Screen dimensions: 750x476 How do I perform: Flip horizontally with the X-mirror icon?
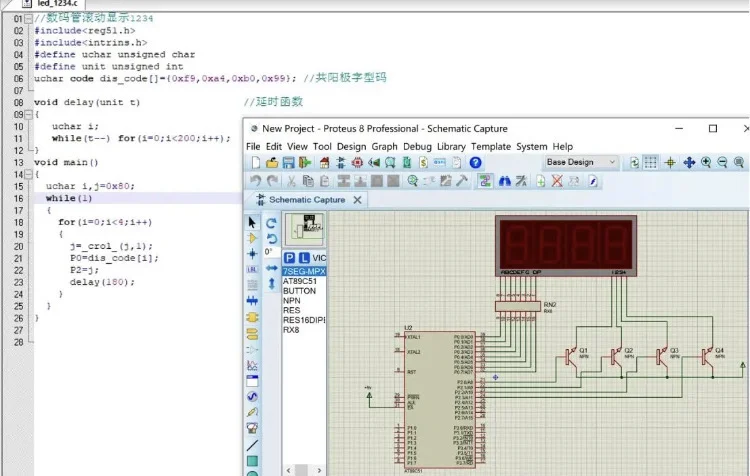coord(271,268)
